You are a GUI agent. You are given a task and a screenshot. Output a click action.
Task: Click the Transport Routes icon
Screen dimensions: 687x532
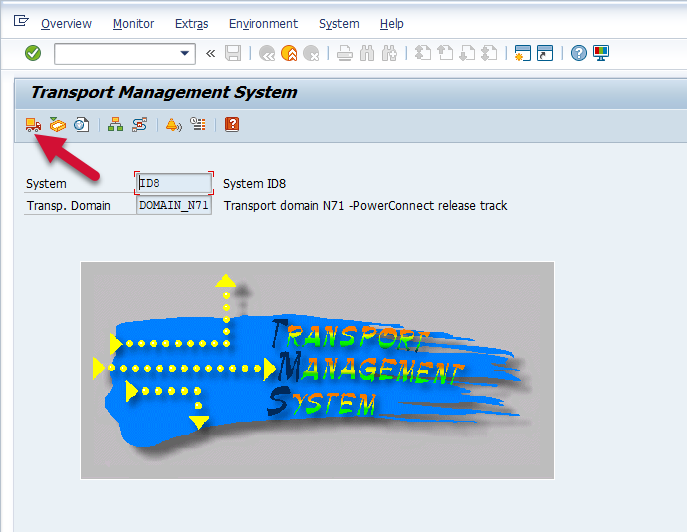click(x=140, y=125)
